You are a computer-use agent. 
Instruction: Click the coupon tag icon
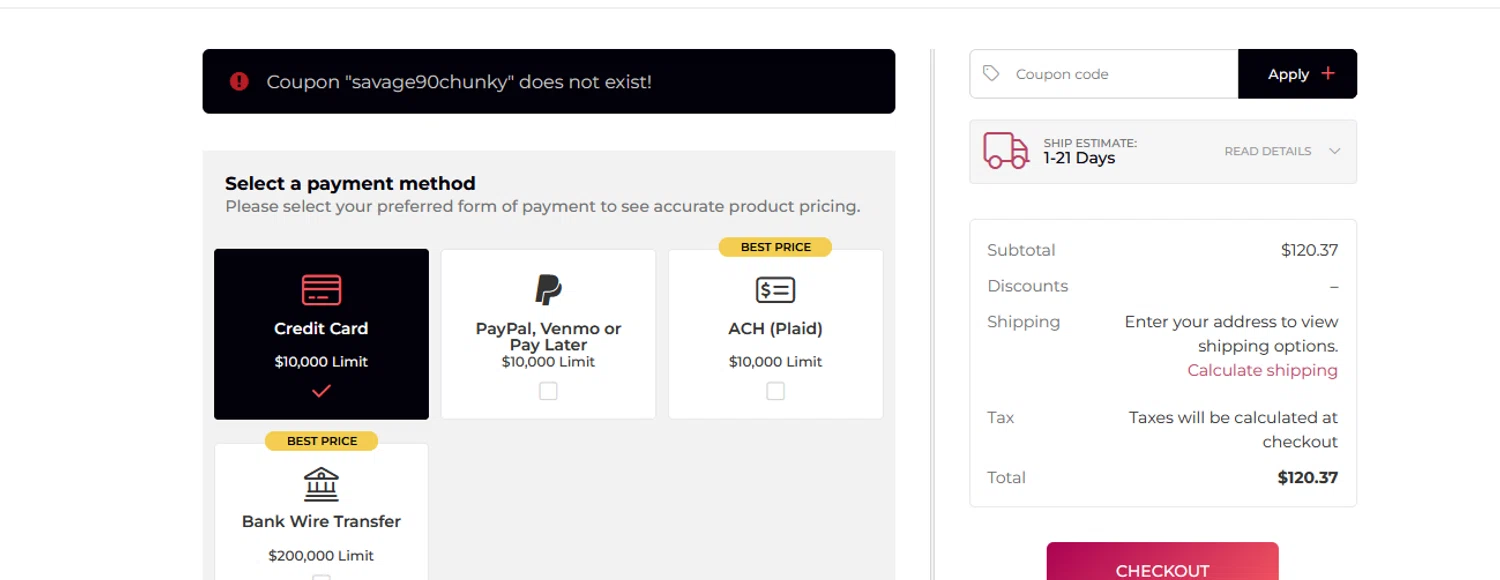(x=991, y=74)
